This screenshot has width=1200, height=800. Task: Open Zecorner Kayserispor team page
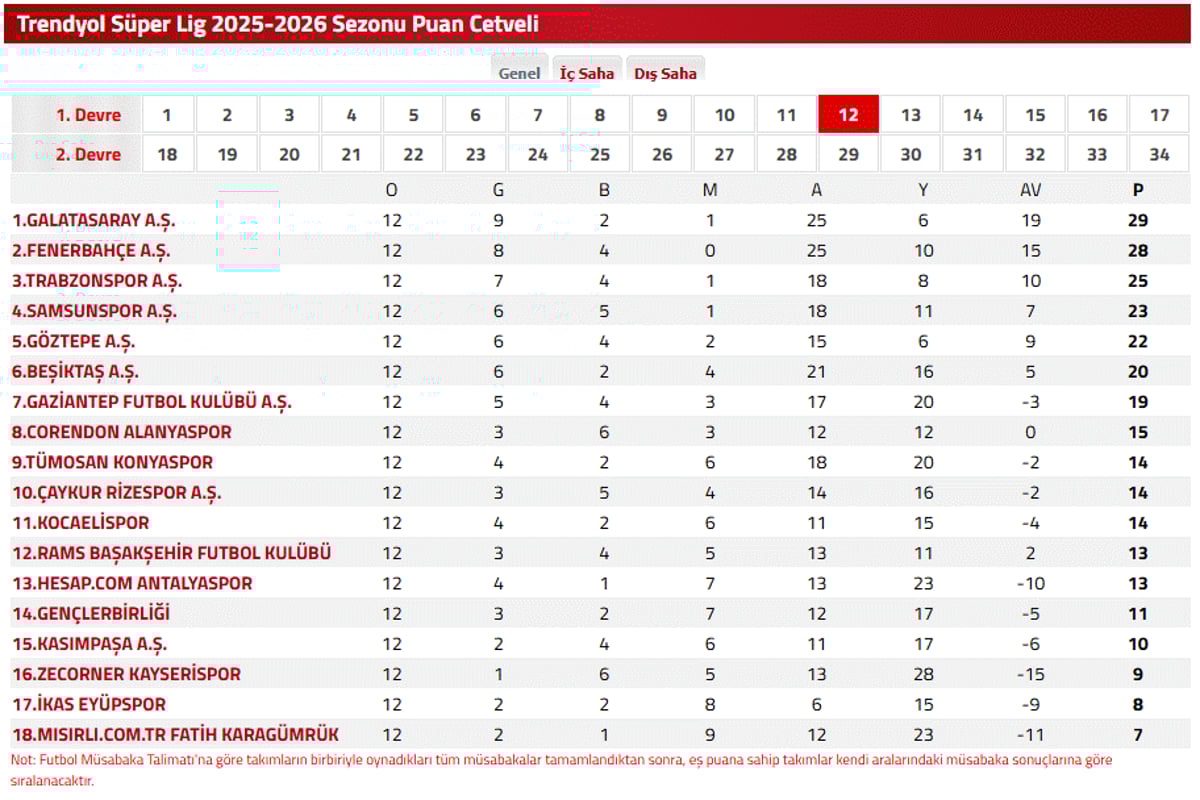[x=126, y=674]
